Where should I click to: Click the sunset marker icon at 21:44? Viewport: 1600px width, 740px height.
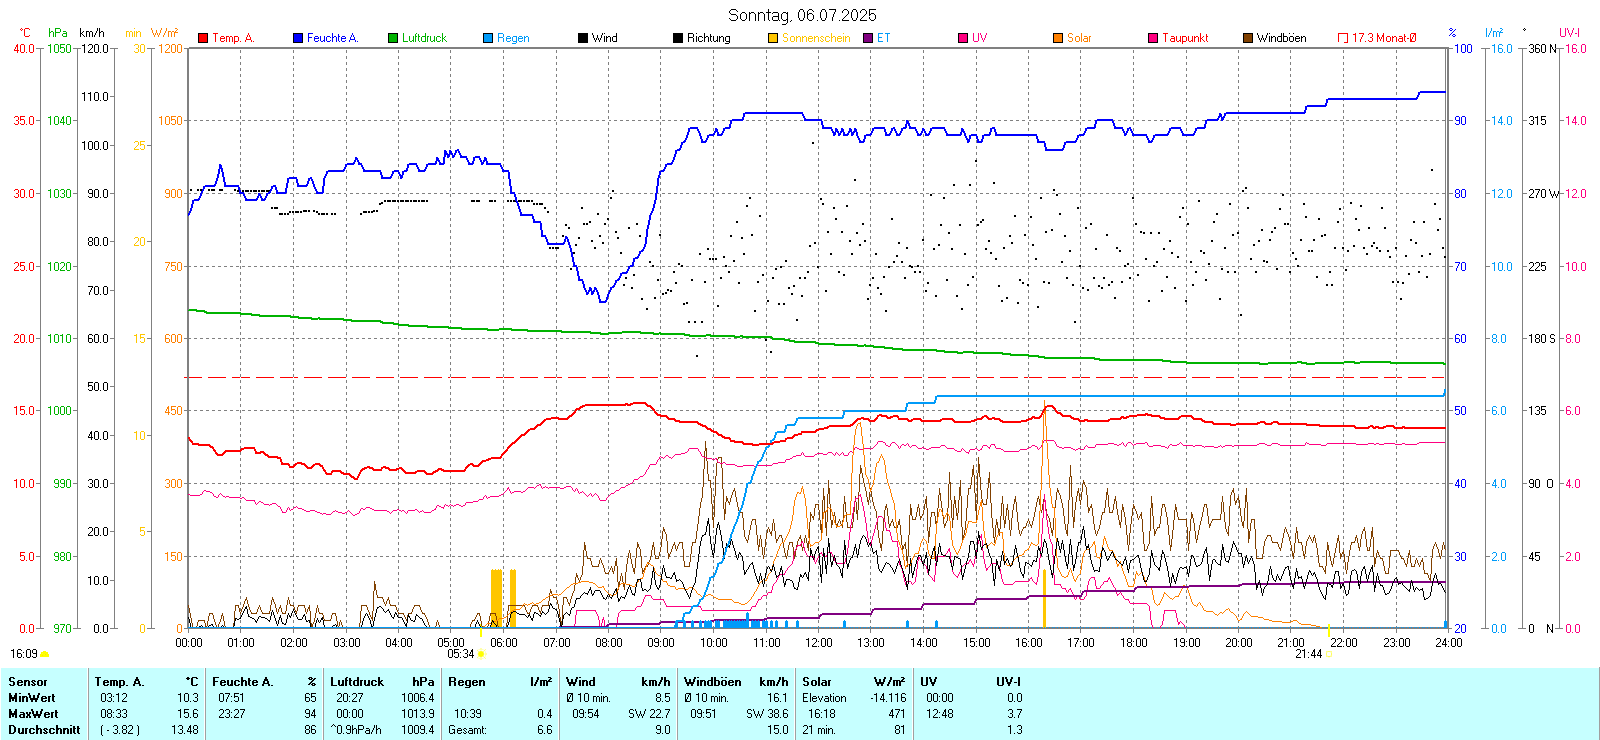(x=1329, y=654)
